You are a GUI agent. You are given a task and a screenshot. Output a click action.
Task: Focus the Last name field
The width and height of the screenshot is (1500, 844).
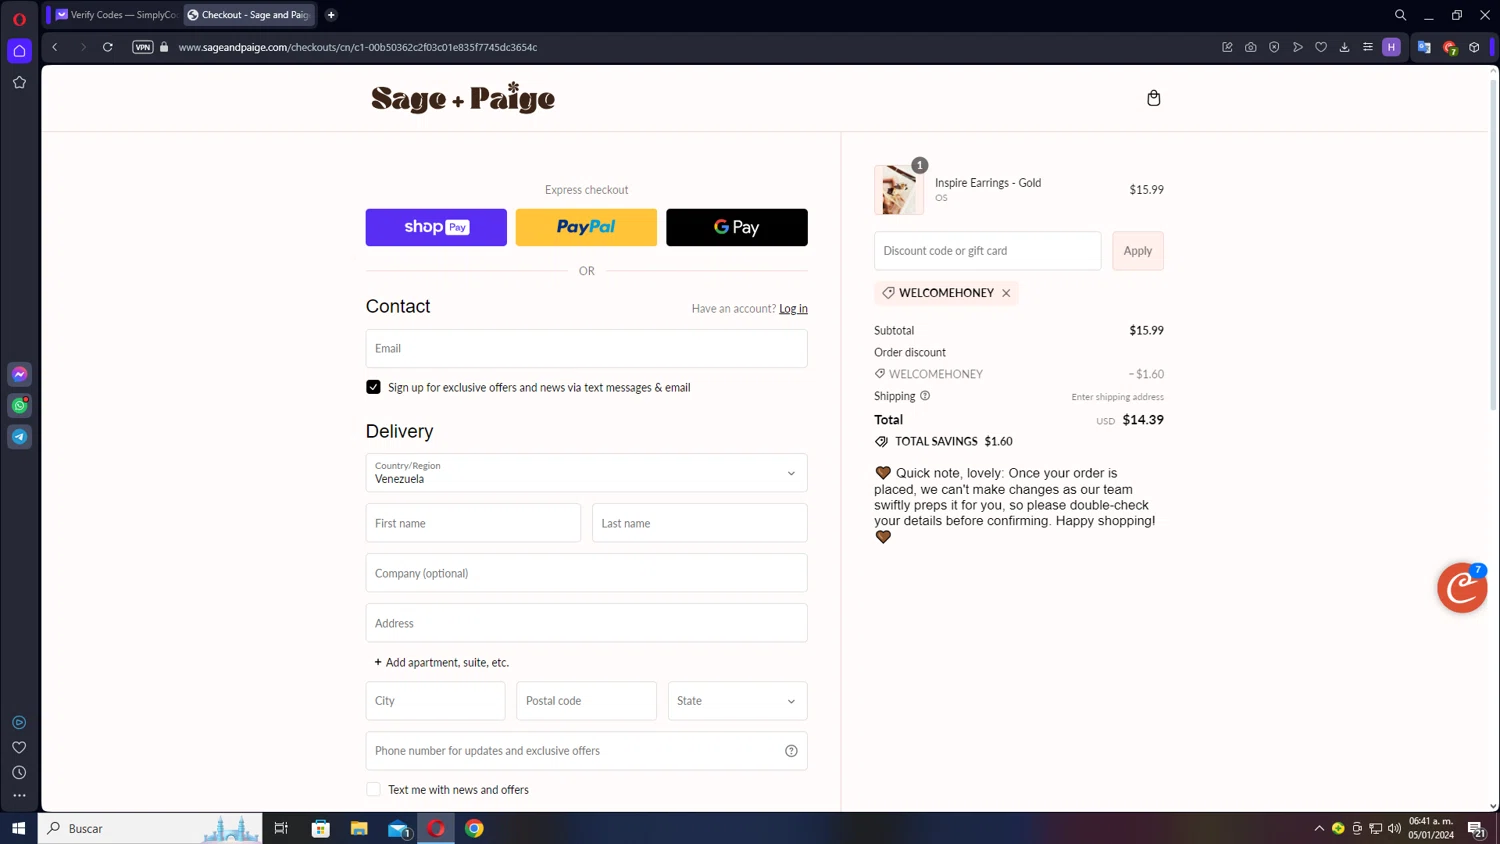[x=699, y=523]
